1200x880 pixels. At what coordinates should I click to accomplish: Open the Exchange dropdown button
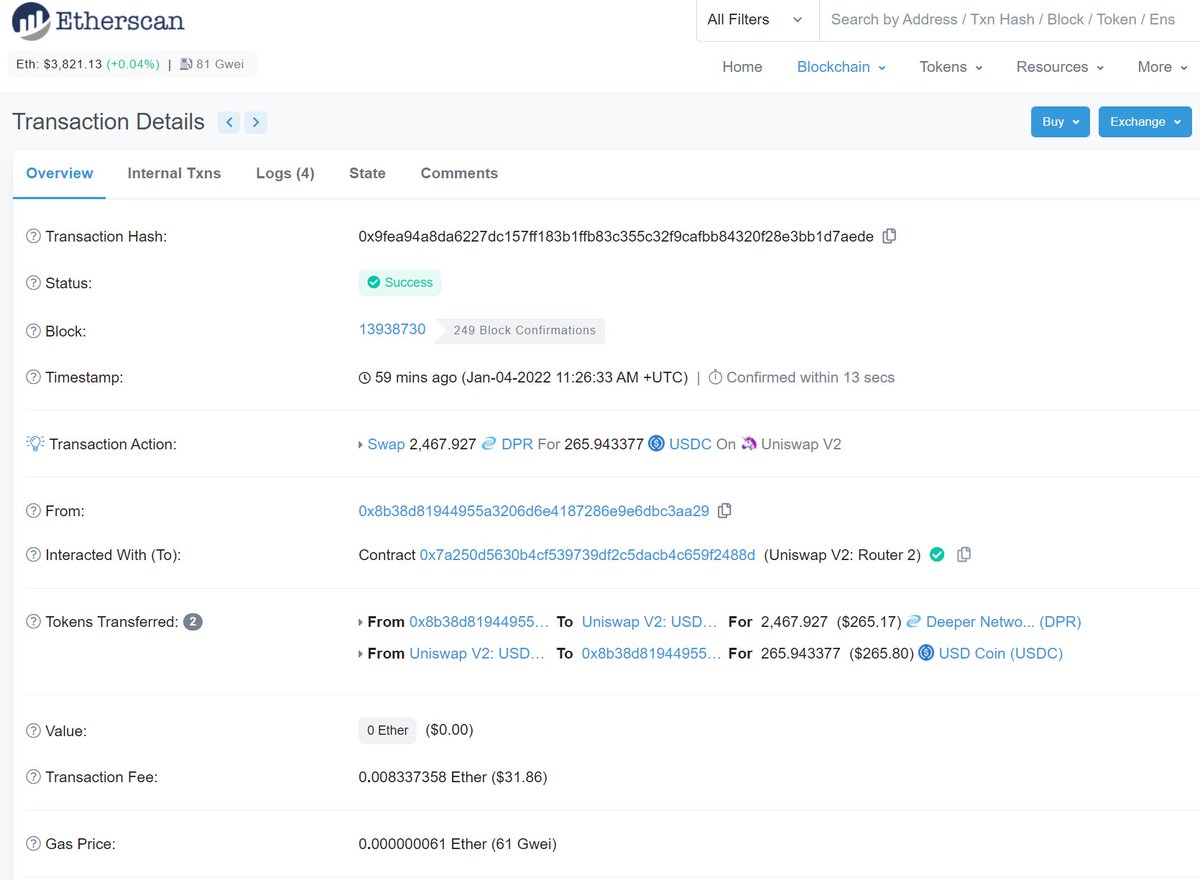click(1145, 122)
